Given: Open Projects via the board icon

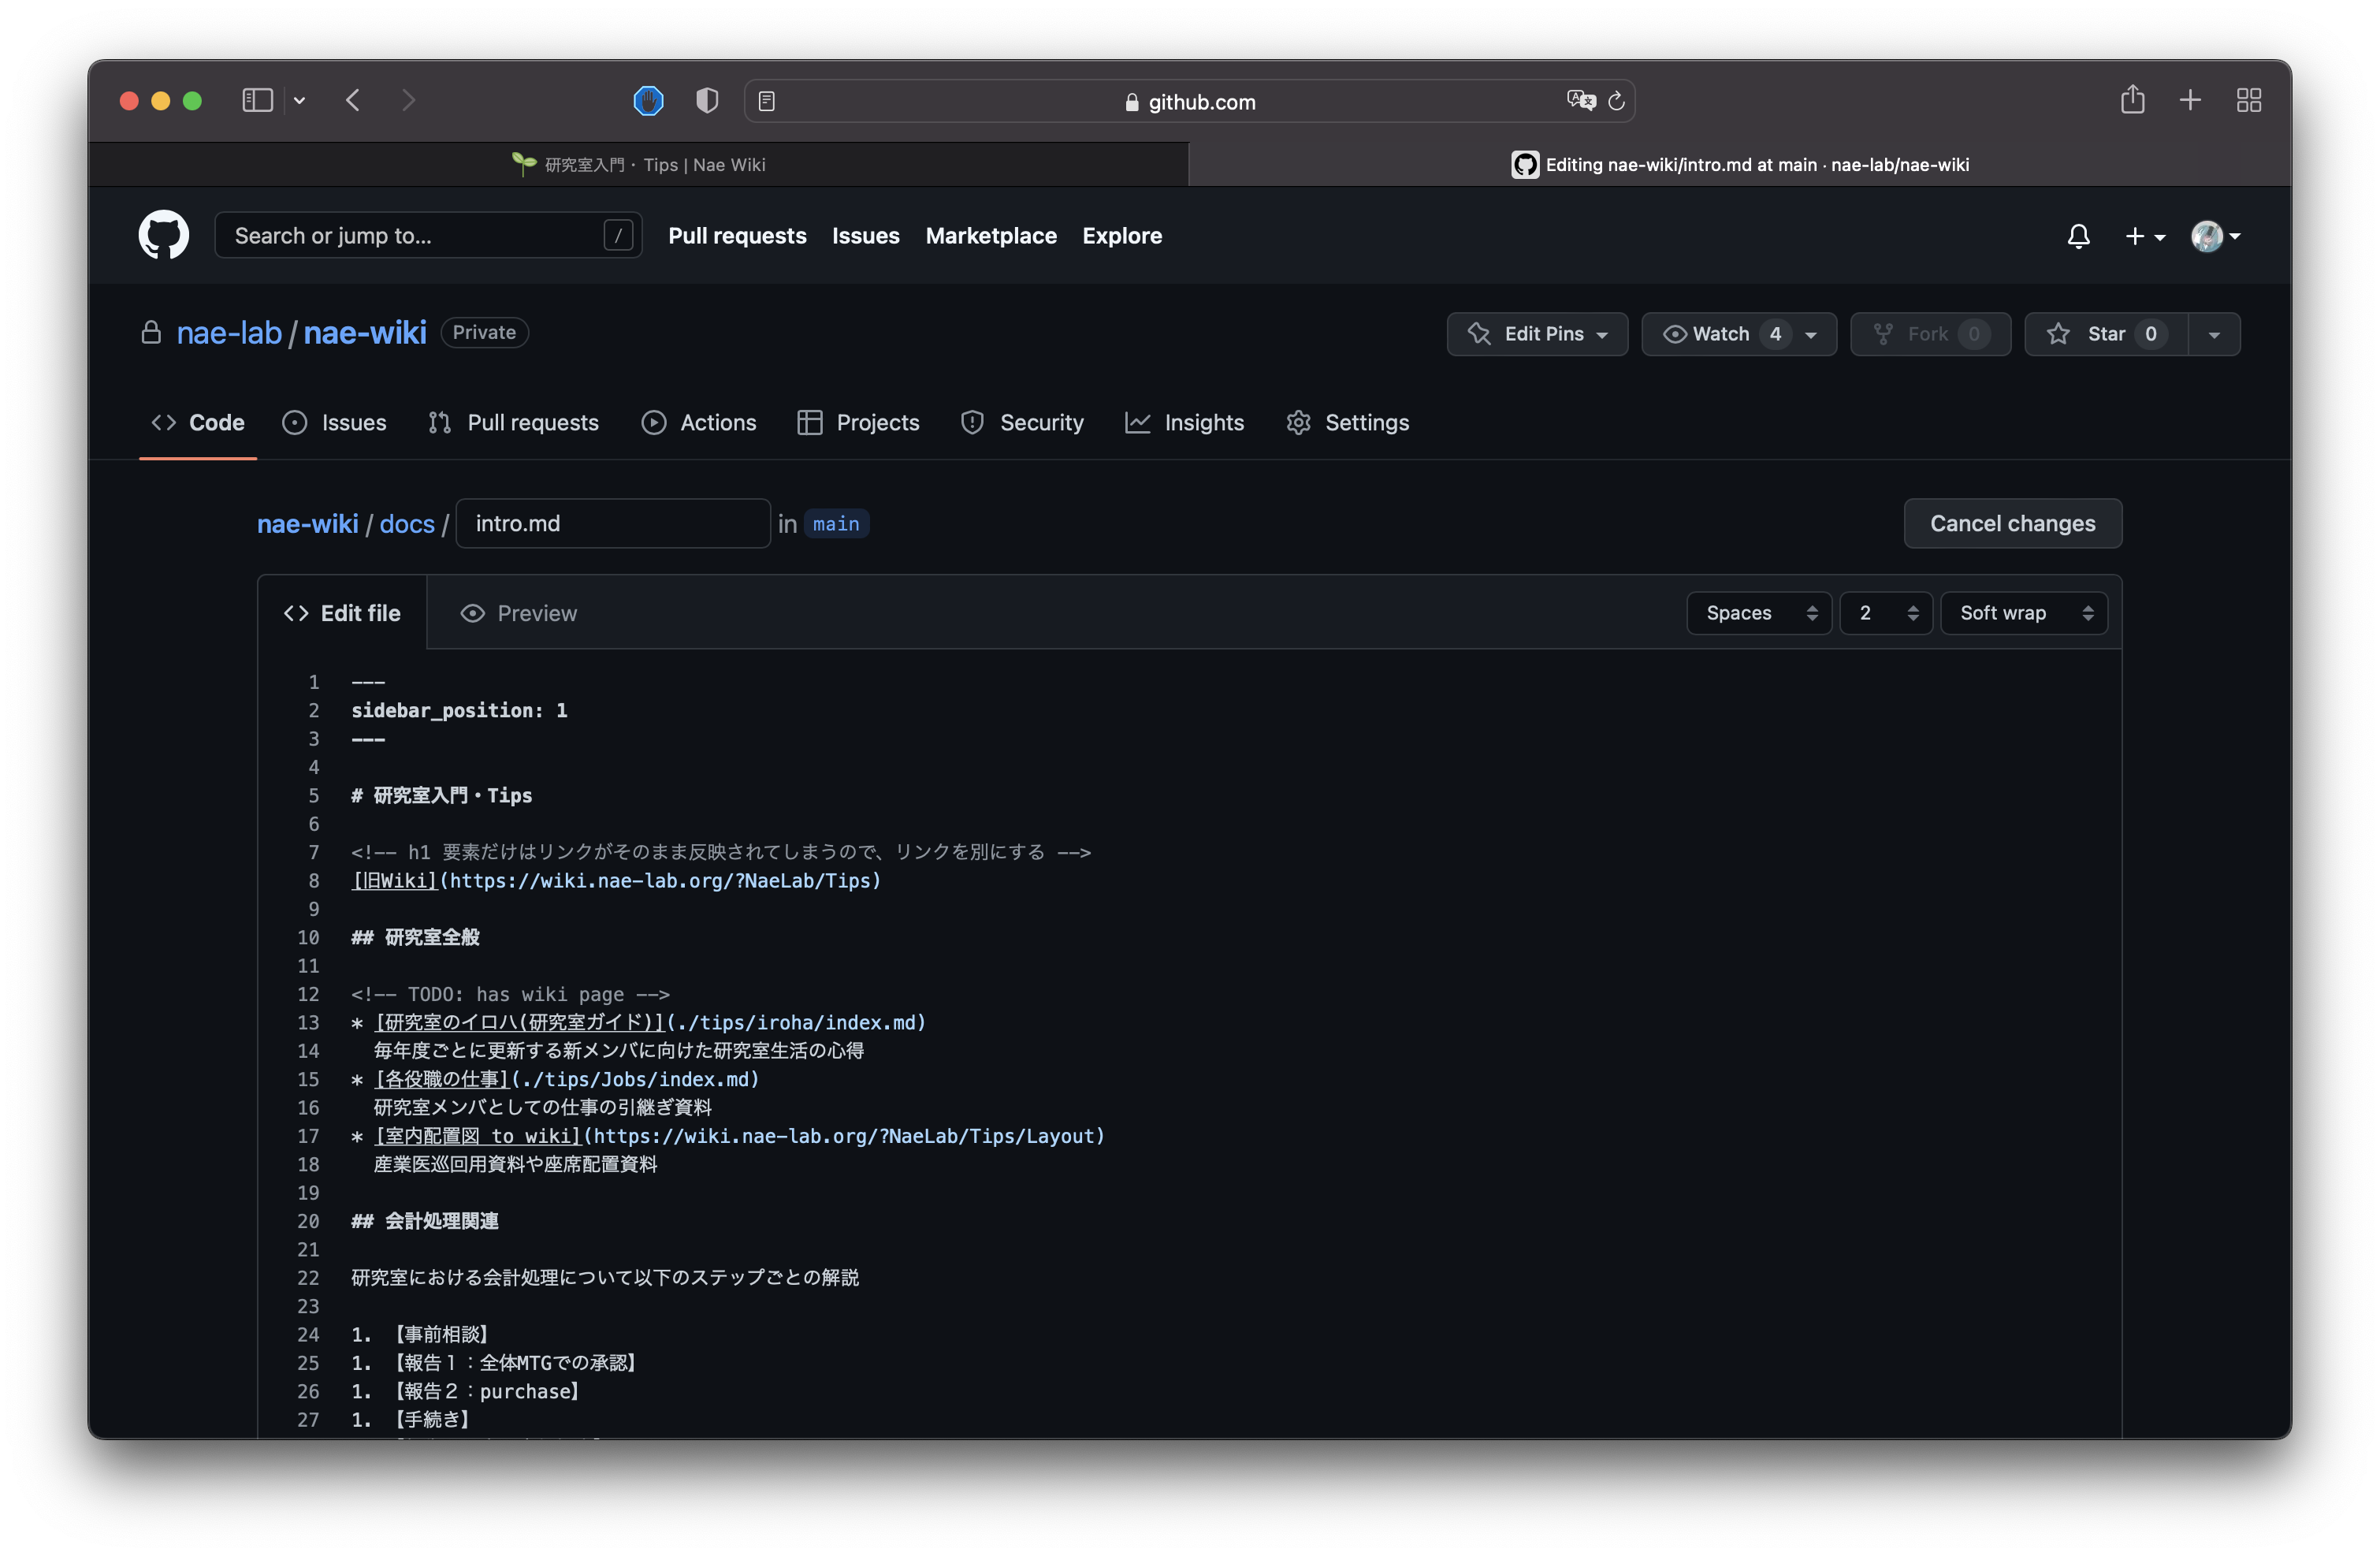Looking at the screenshot, I should click(x=810, y=422).
